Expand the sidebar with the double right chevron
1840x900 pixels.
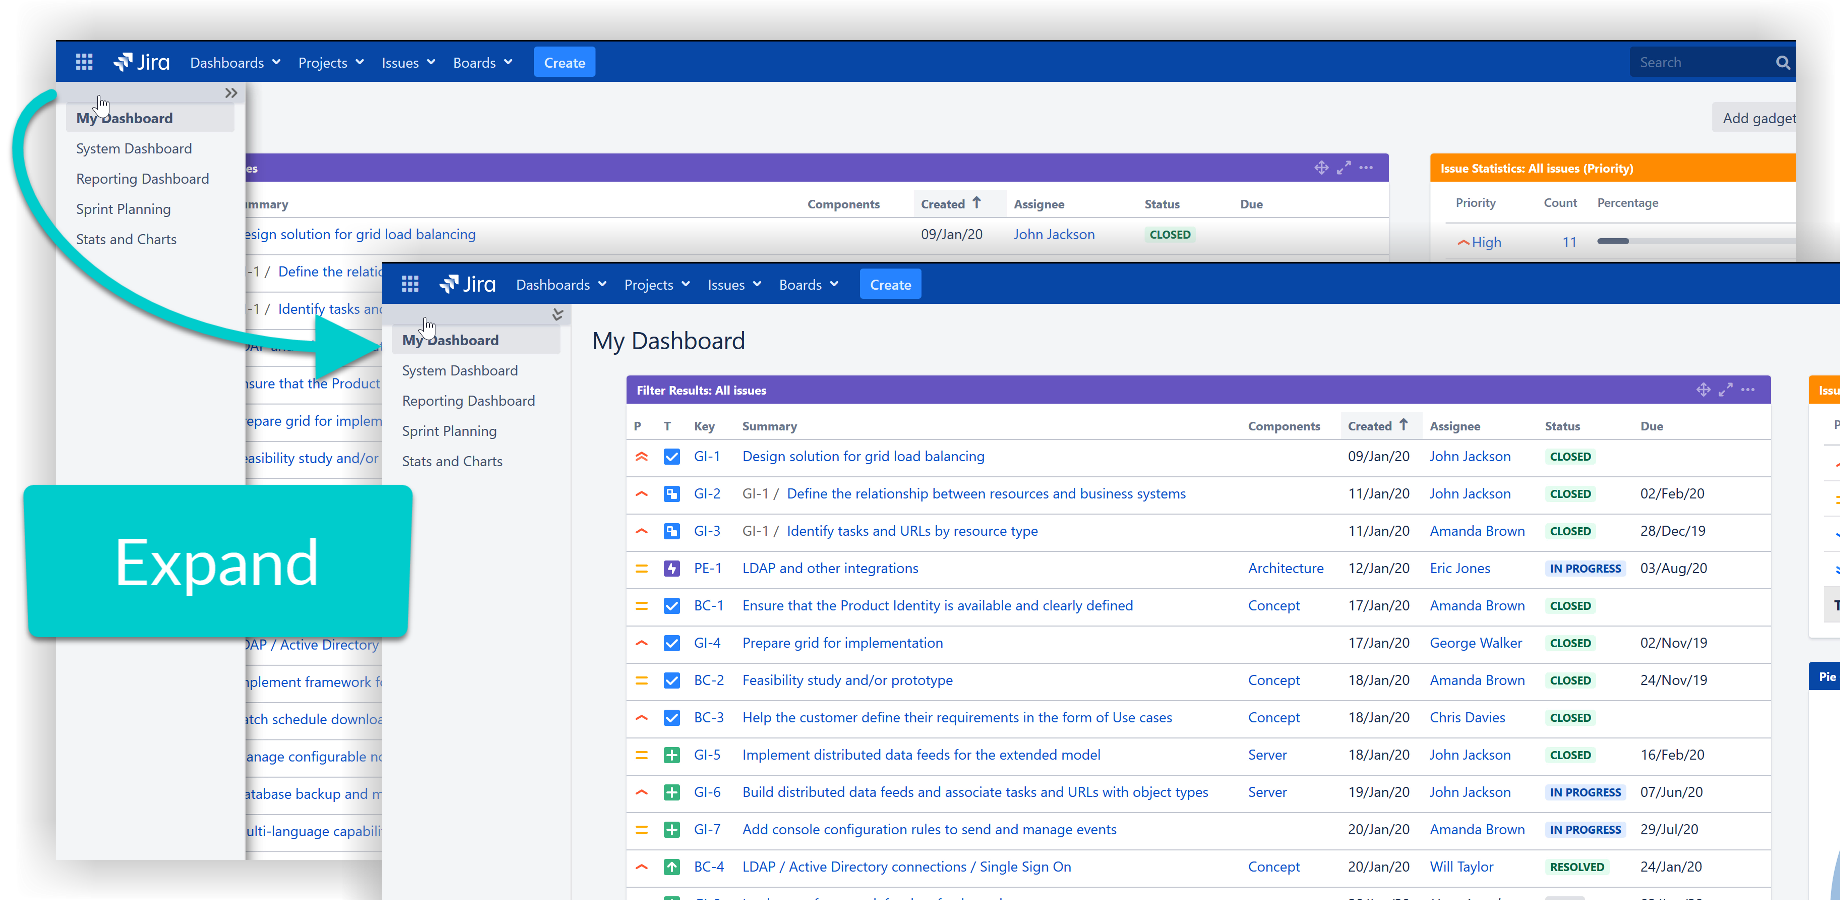[231, 93]
